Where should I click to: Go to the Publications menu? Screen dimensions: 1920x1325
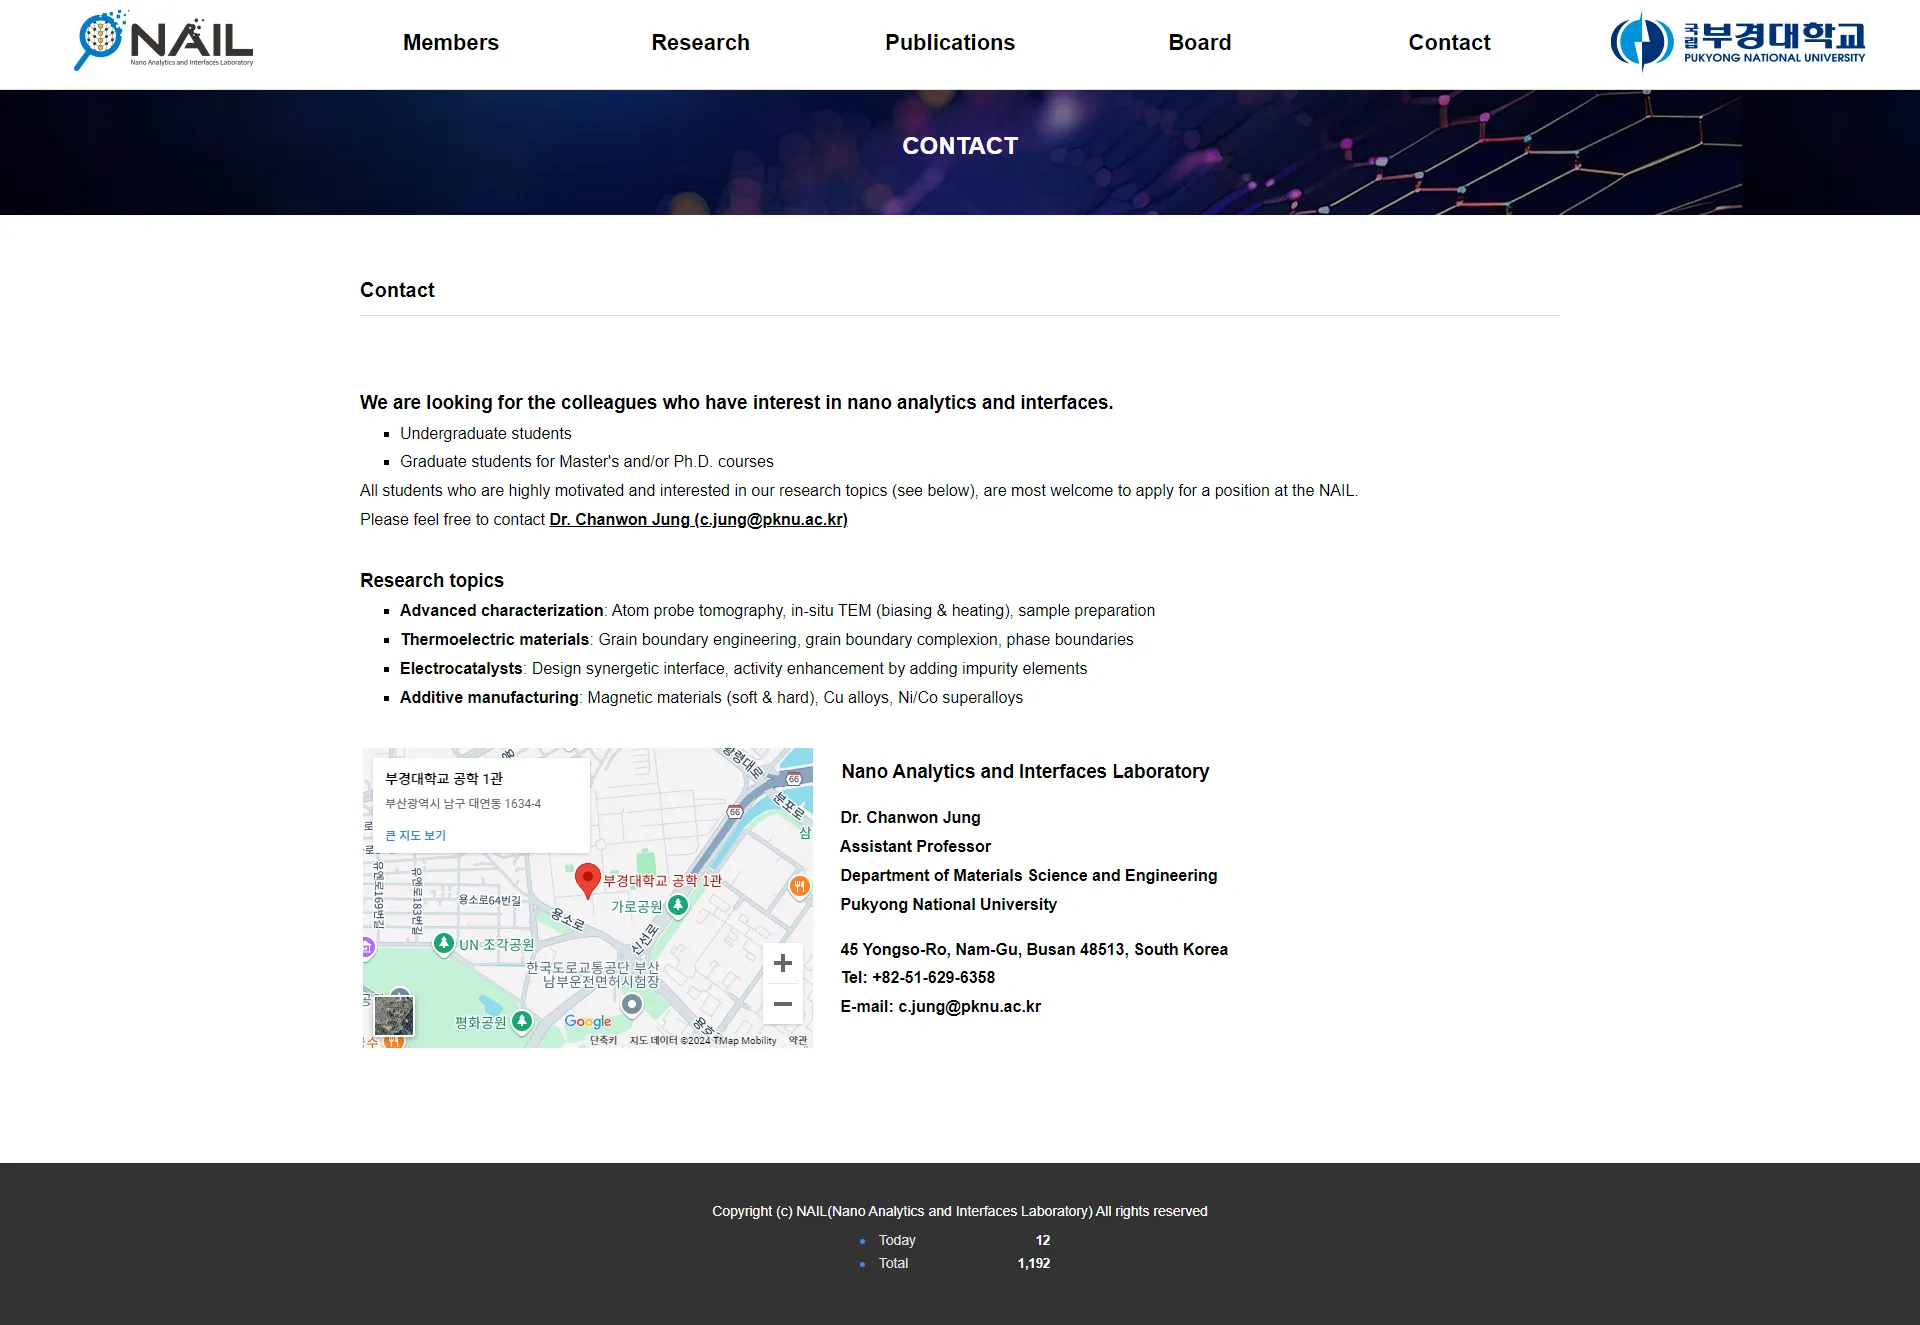point(950,43)
